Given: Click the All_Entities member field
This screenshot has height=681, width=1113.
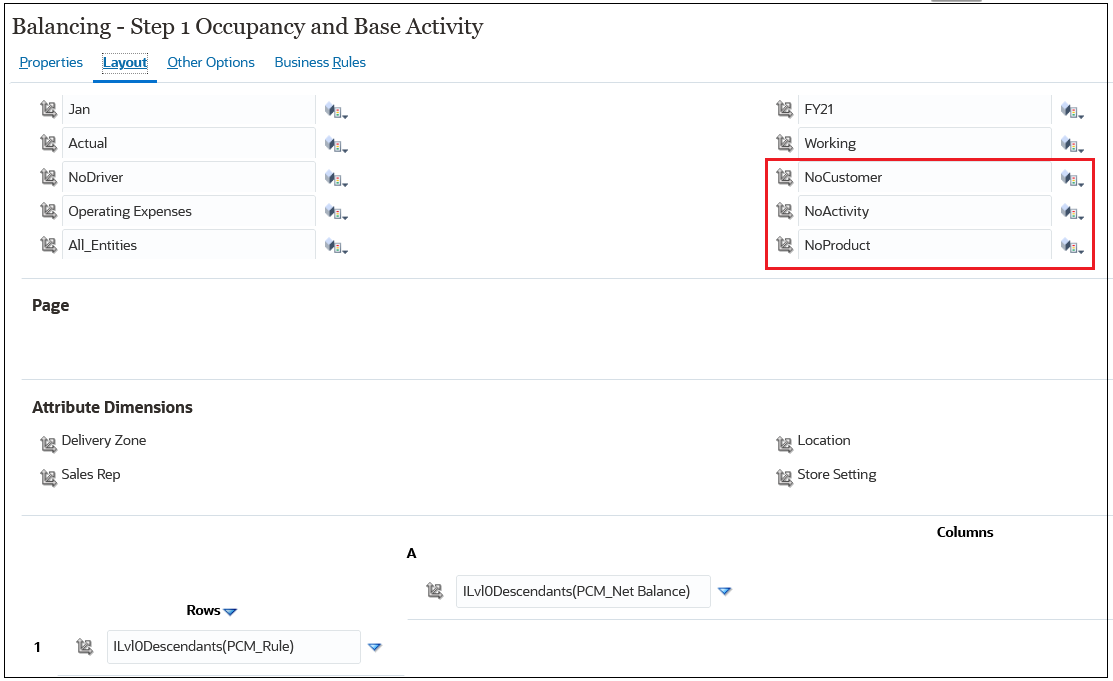Looking at the screenshot, I should [189, 246].
